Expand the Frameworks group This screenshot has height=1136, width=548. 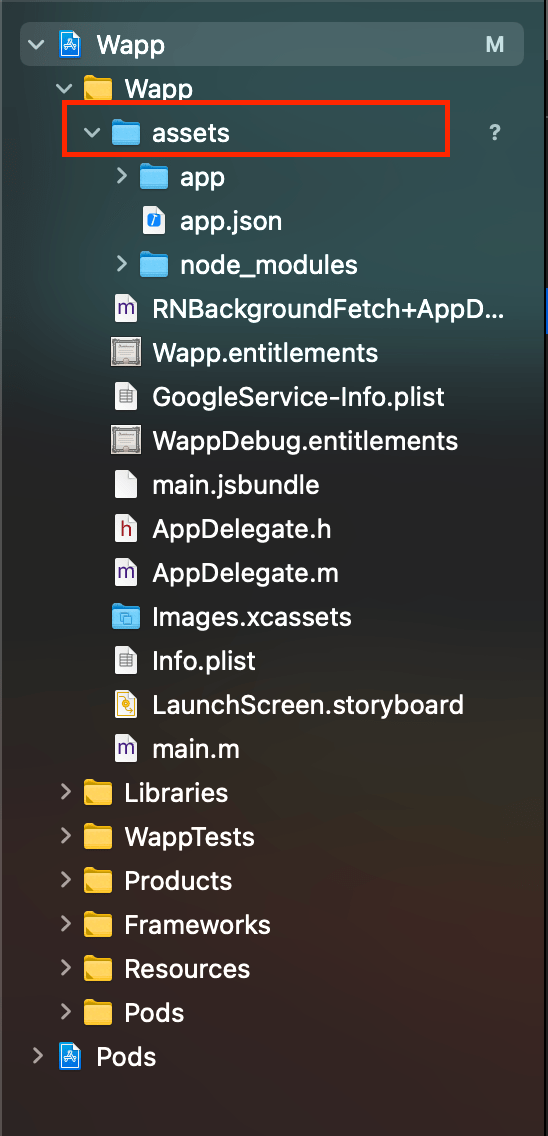(x=66, y=924)
